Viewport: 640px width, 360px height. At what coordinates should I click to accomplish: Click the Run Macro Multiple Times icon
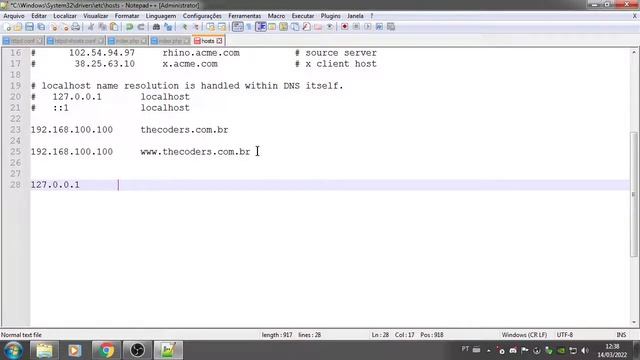coord(379,27)
